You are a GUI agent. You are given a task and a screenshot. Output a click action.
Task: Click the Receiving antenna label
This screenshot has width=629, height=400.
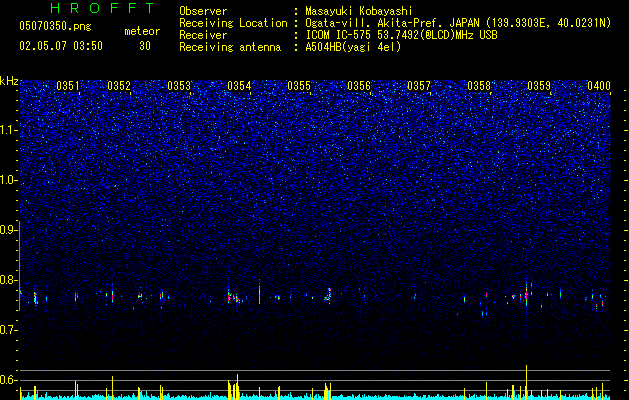click(230, 47)
